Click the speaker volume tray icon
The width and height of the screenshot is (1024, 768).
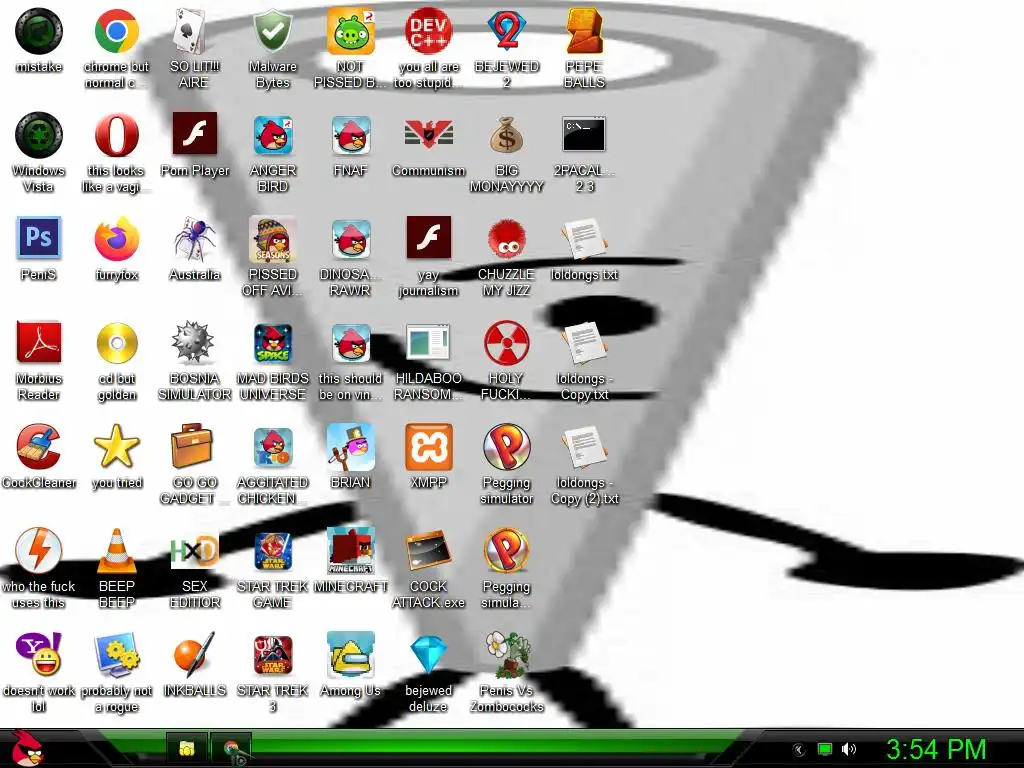(x=848, y=749)
